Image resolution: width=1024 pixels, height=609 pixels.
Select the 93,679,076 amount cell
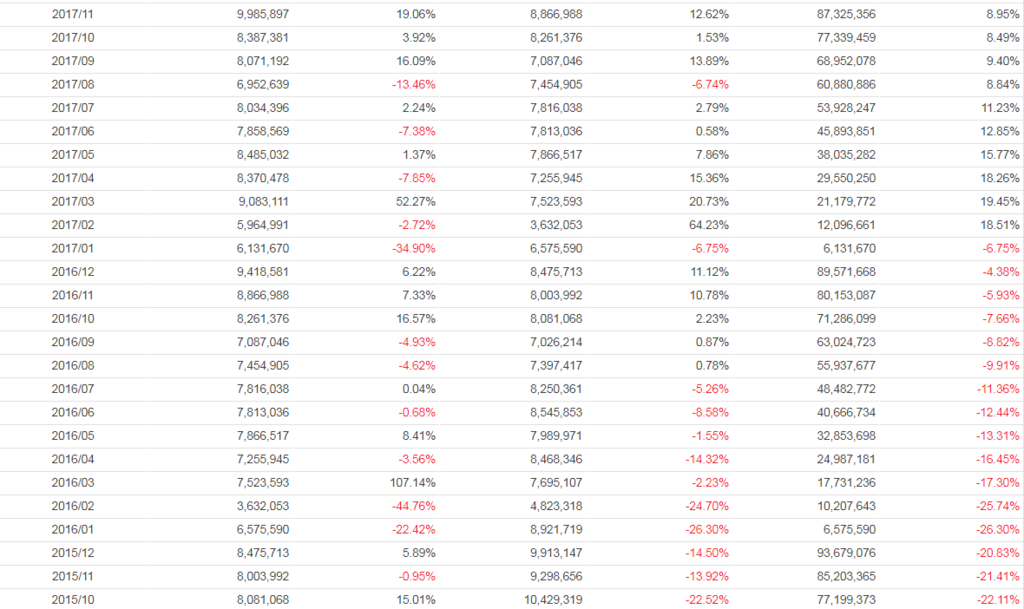point(840,553)
